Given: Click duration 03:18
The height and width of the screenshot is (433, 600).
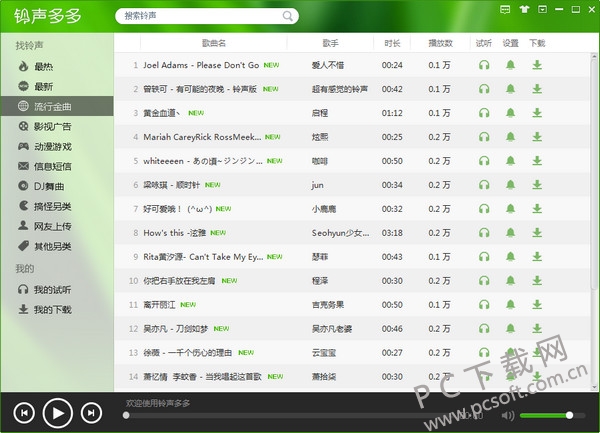Looking at the screenshot, I should pyautogui.click(x=392, y=233).
